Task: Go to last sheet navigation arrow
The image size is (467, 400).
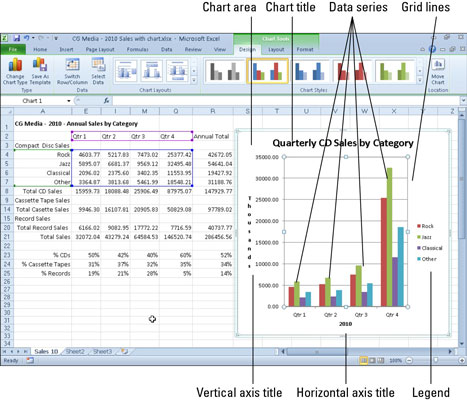Action: tap(25, 351)
